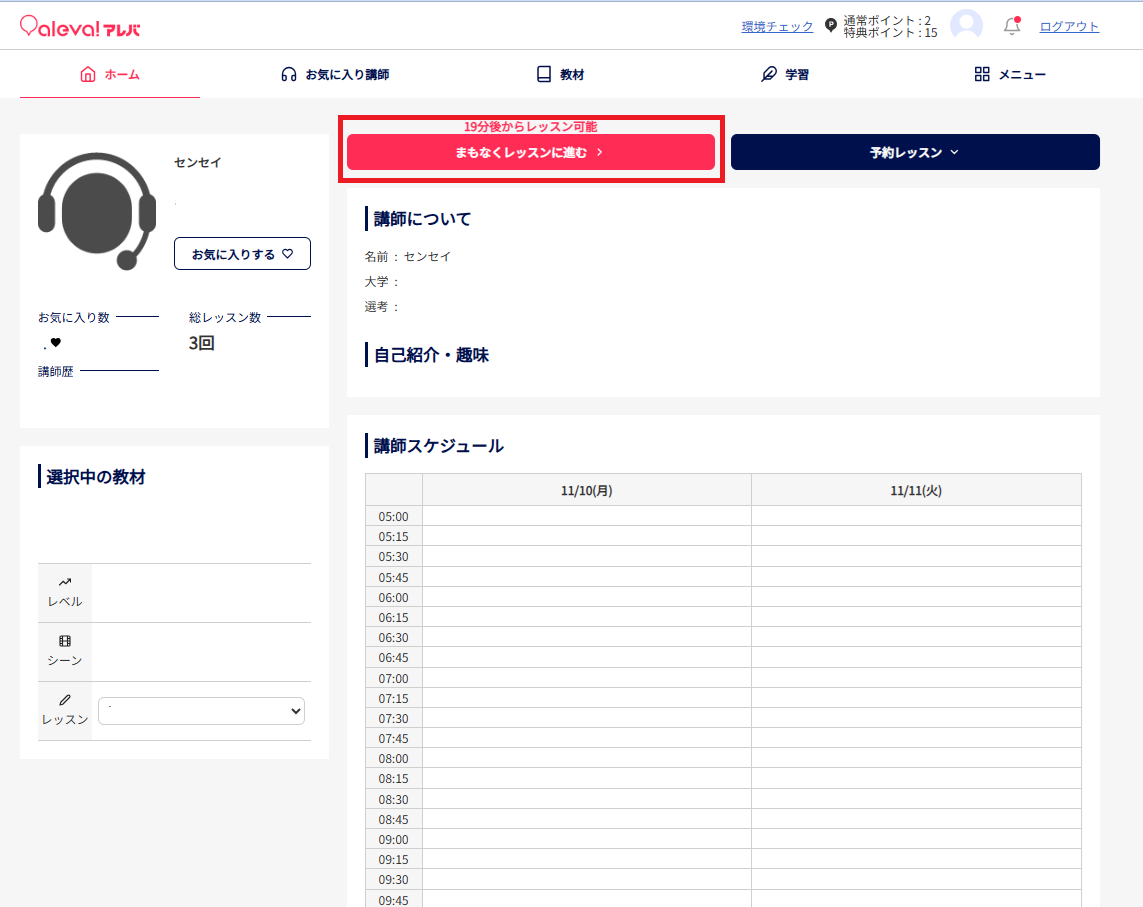Open the ホーム tab
This screenshot has width=1143, height=907.
(x=110, y=74)
